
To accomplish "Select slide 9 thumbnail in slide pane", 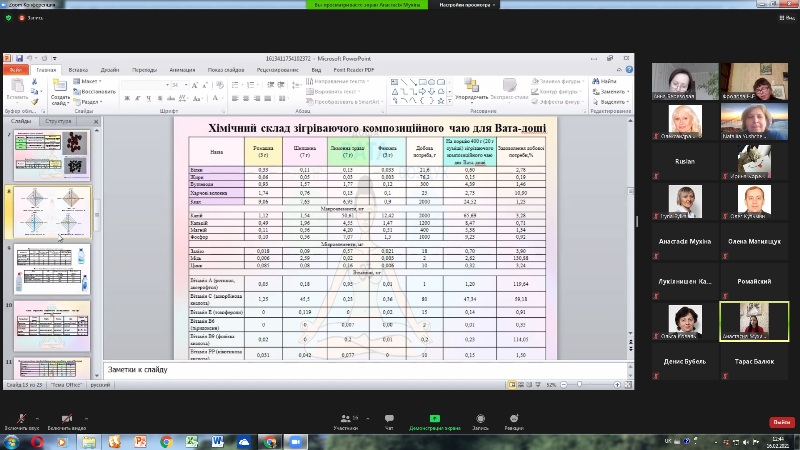I will pyautogui.click(x=51, y=270).
